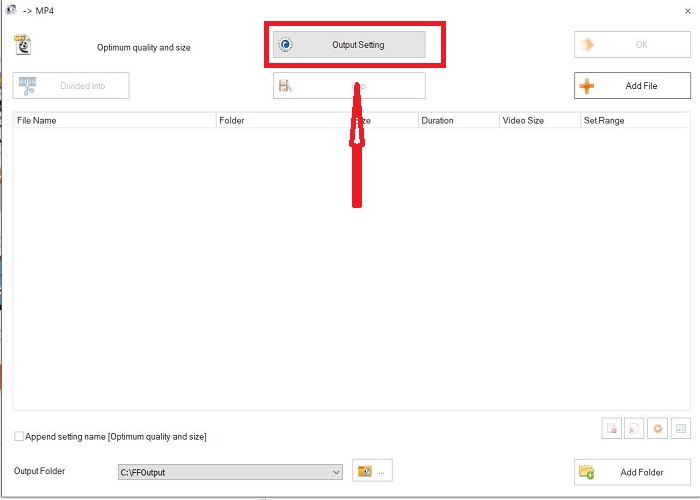Screen dimensions: 700x500
Task: Enable the Append setting name checkbox
Action: pos(19,436)
